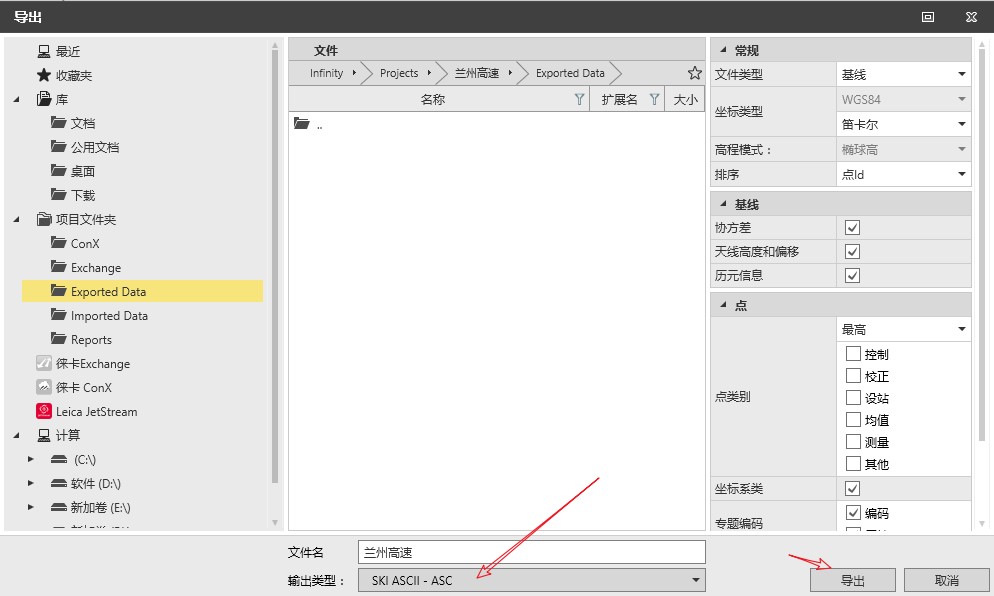Collapse the 库 library tree node
This screenshot has height=596, width=994.
[x=16, y=100]
